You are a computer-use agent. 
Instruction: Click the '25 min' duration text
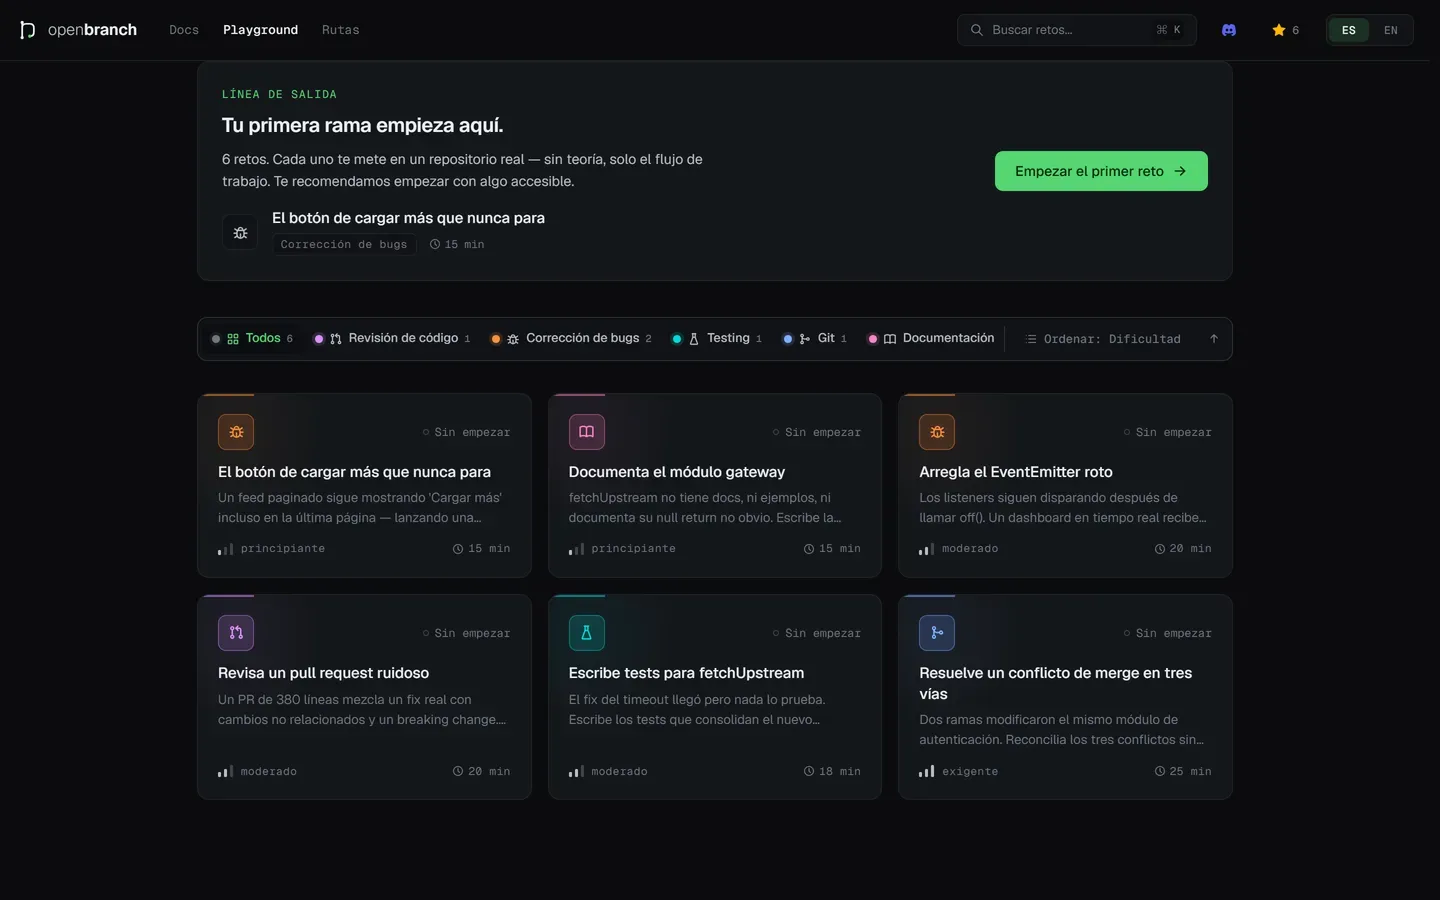pyautogui.click(x=1190, y=771)
